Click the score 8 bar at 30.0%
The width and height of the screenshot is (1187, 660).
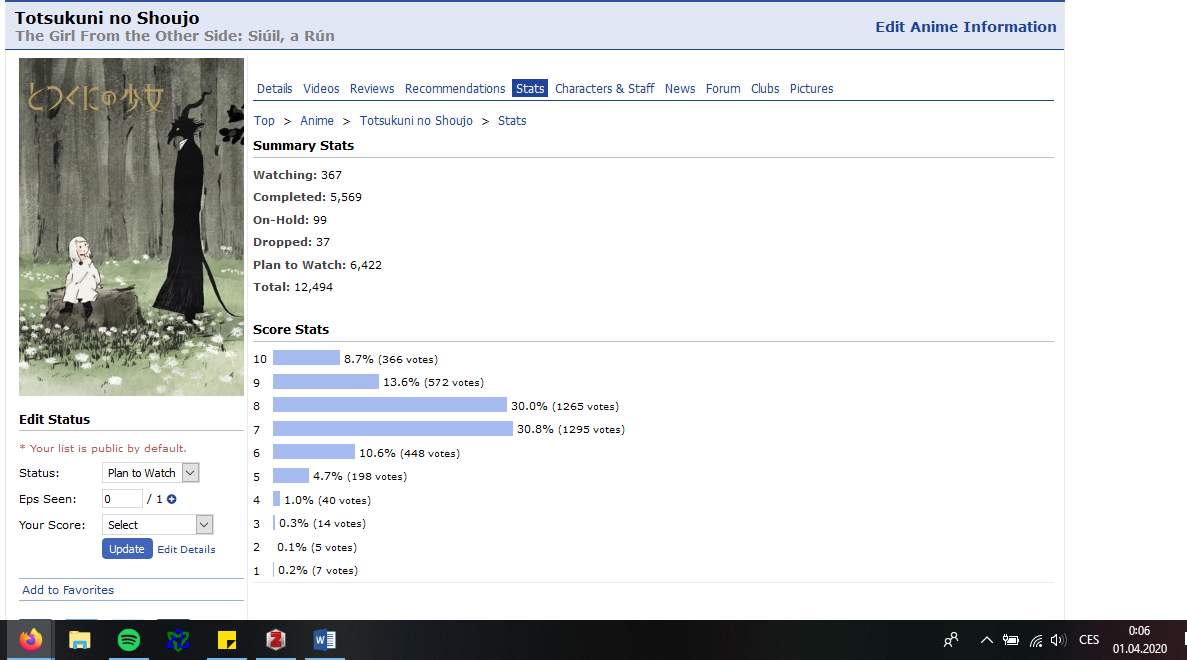390,405
